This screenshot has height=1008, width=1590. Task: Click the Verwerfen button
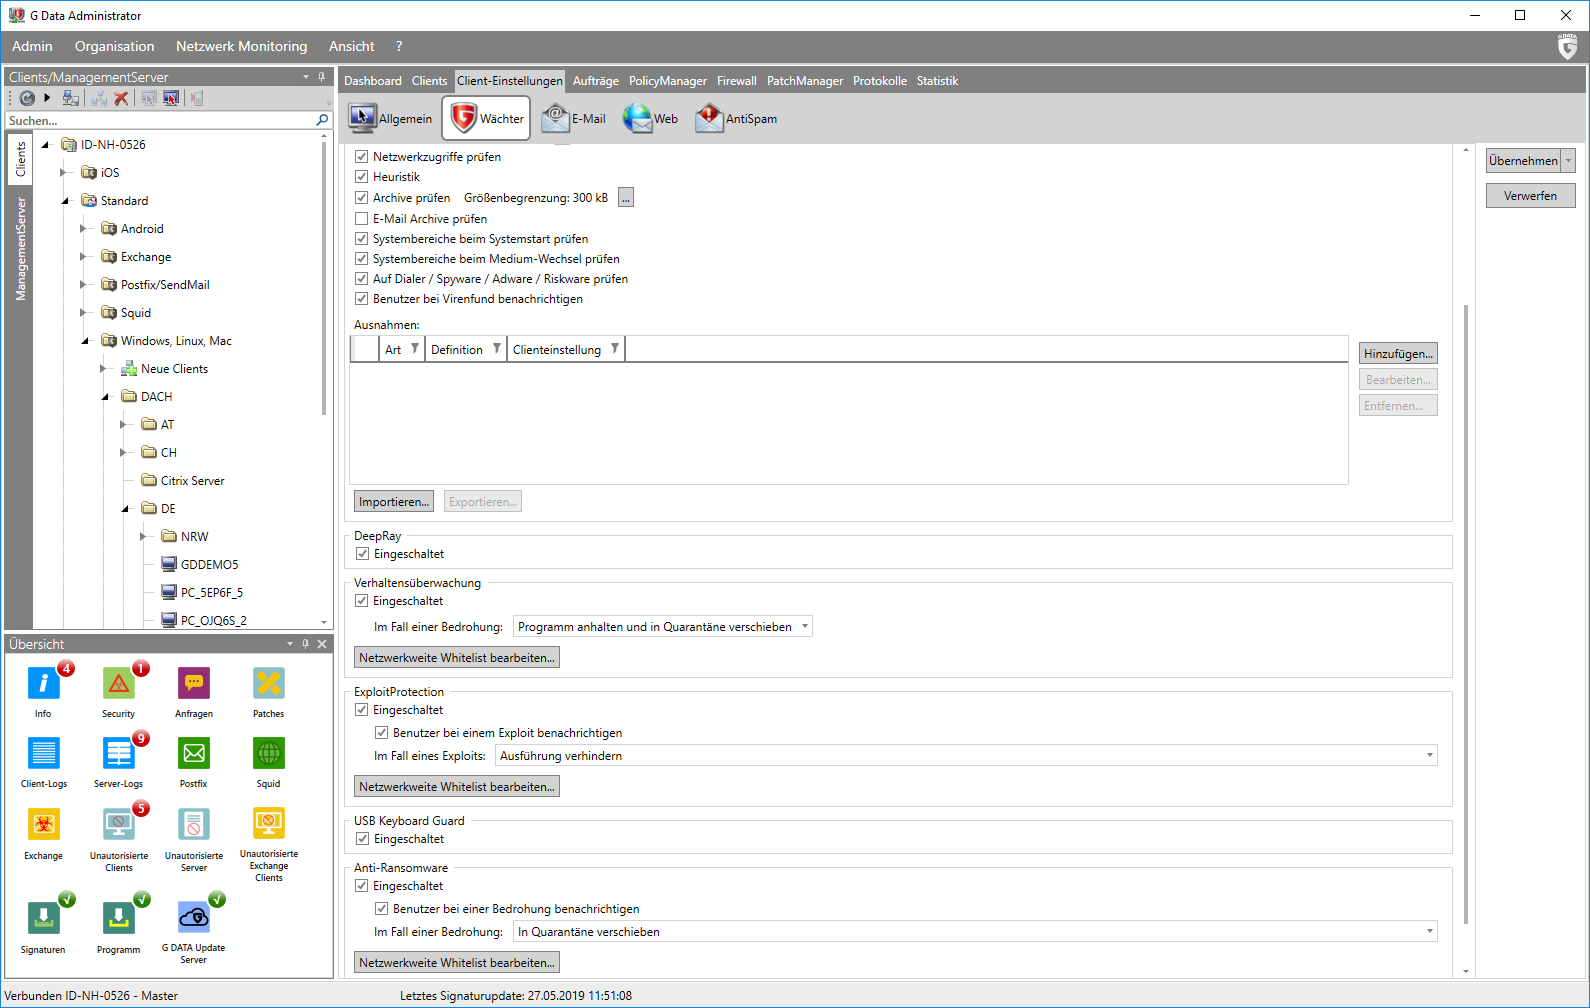coord(1530,196)
